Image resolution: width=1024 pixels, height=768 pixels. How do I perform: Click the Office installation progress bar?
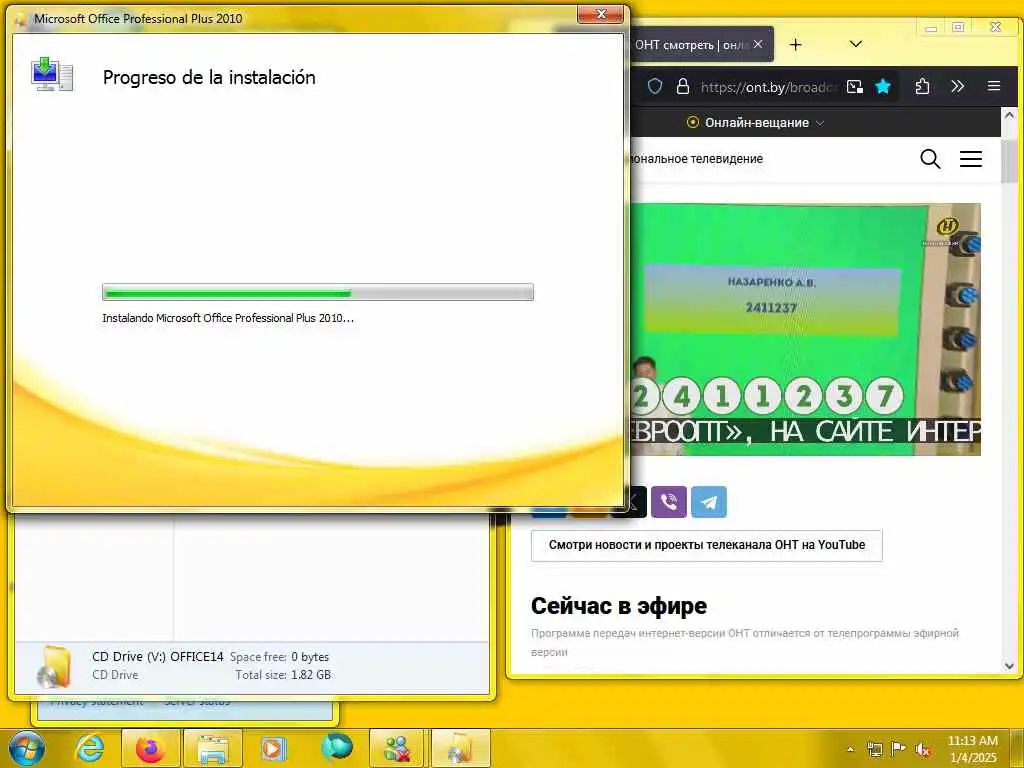click(x=317, y=292)
